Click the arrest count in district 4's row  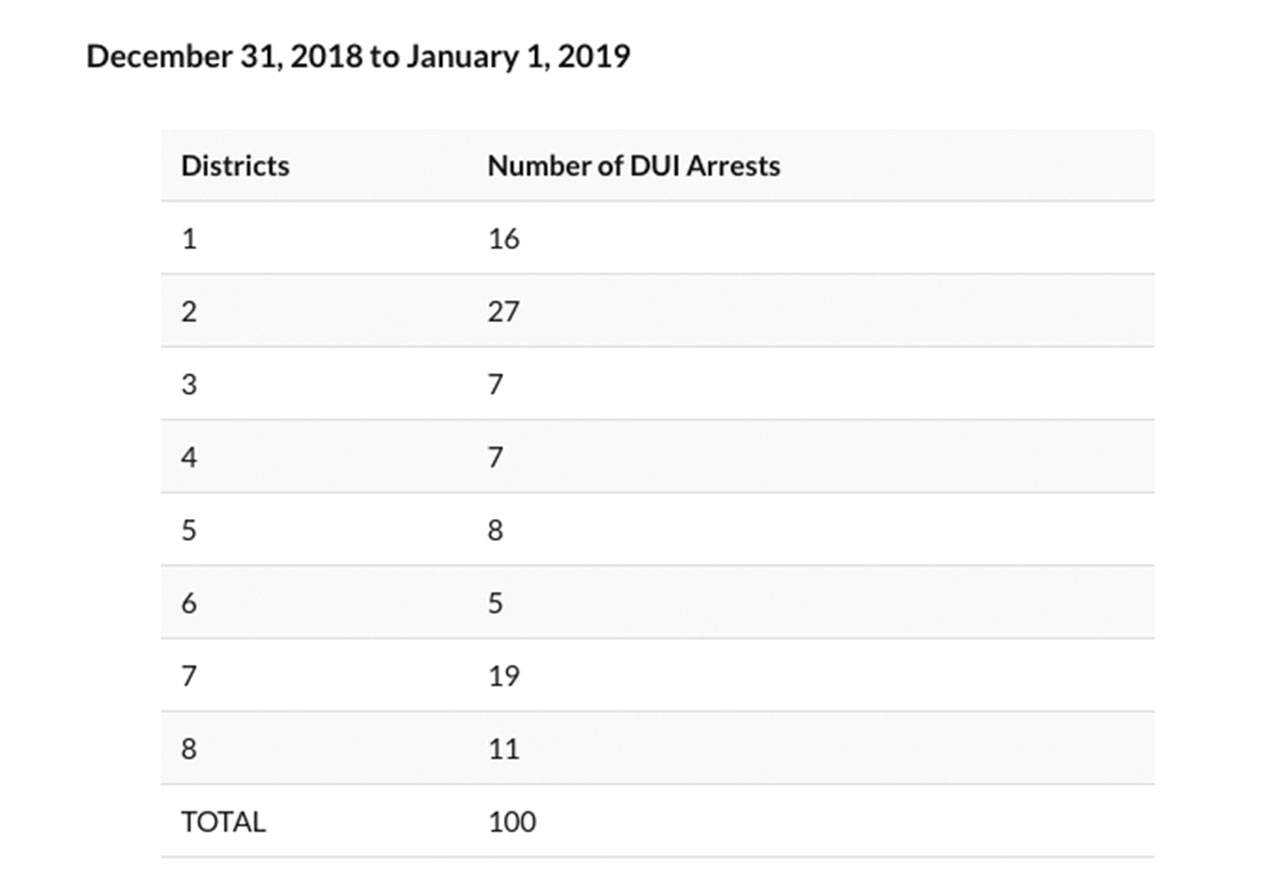coord(495,457)
